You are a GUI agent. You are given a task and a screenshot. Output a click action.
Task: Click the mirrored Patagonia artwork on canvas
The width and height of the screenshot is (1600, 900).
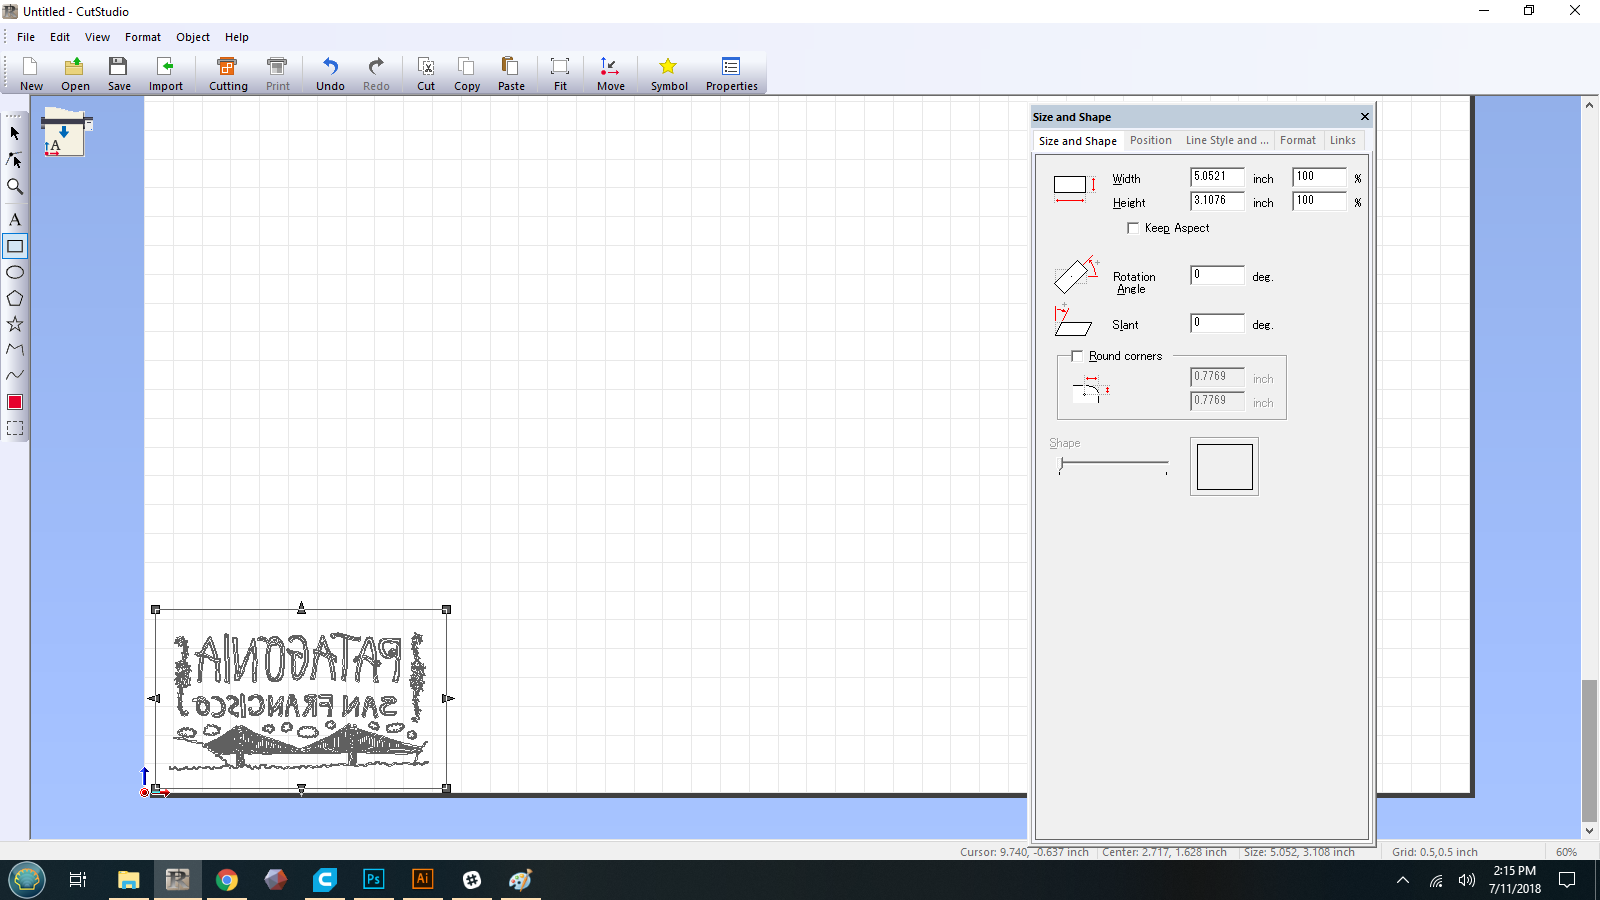point(301,700)
